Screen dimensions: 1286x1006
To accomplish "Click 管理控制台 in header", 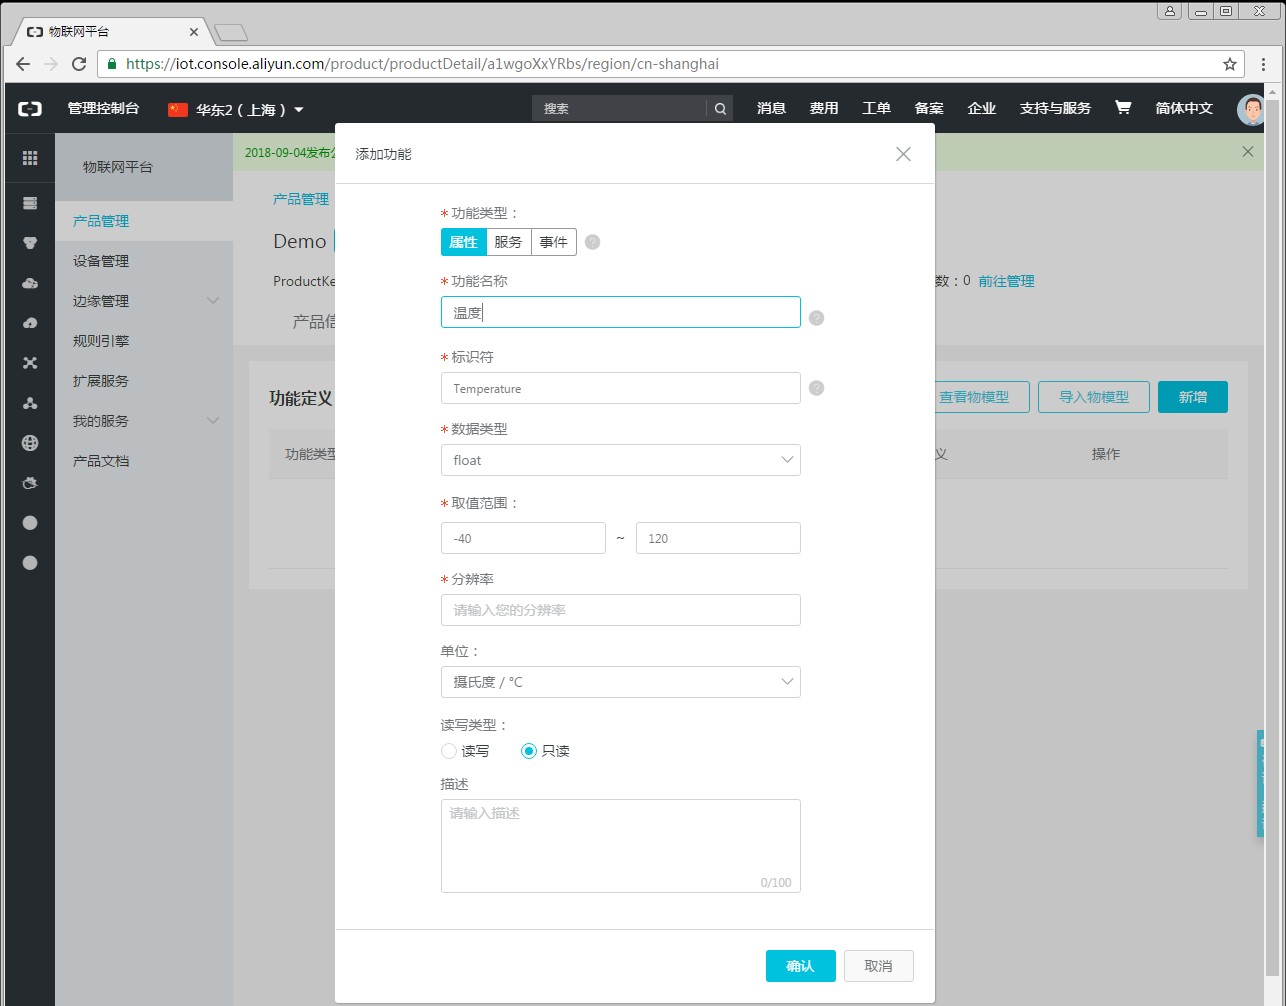I will click(103, 108).
